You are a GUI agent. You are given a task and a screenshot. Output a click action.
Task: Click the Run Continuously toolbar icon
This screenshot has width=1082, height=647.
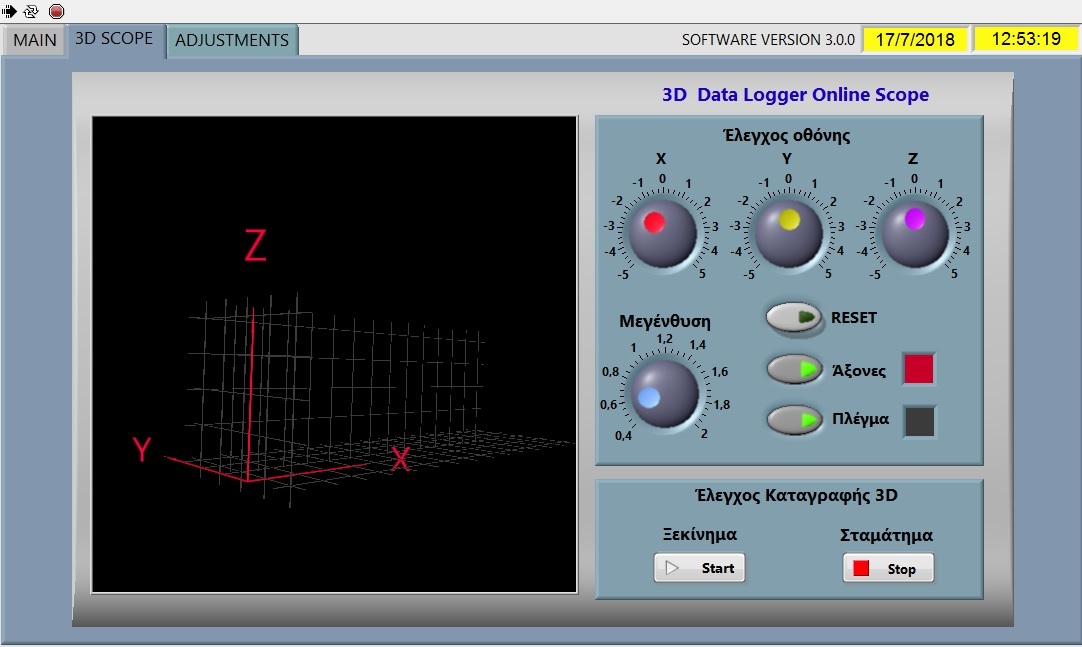tap(31, 11)
